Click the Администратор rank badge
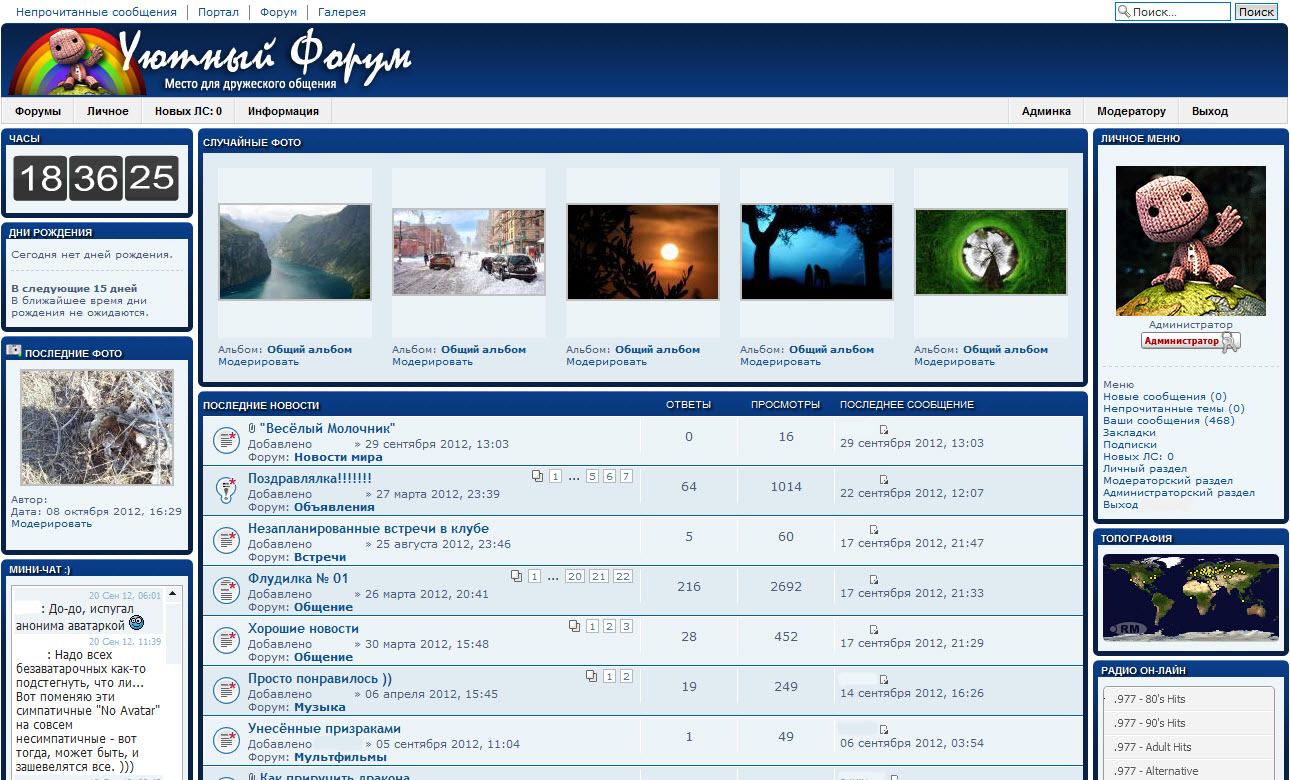 [1190, 342]
